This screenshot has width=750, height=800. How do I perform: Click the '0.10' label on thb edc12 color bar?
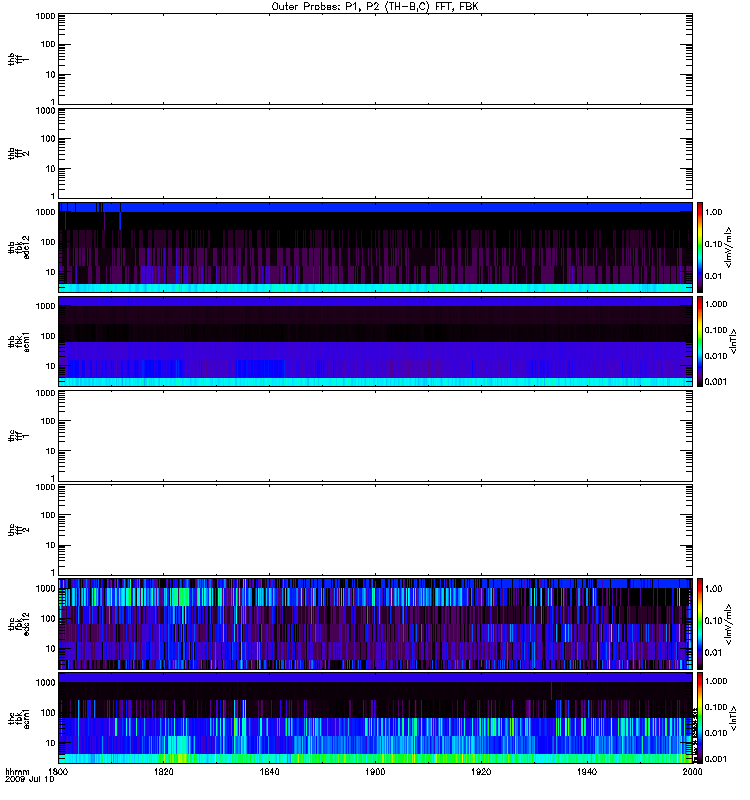[713, 244]
